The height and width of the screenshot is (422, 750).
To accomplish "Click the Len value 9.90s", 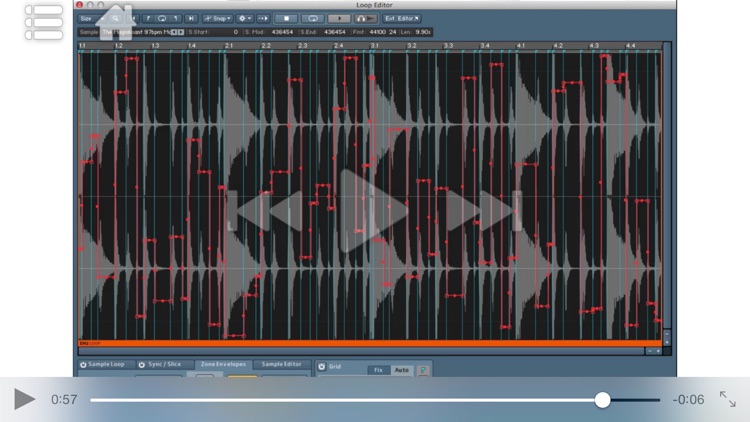I will [423, 32].
